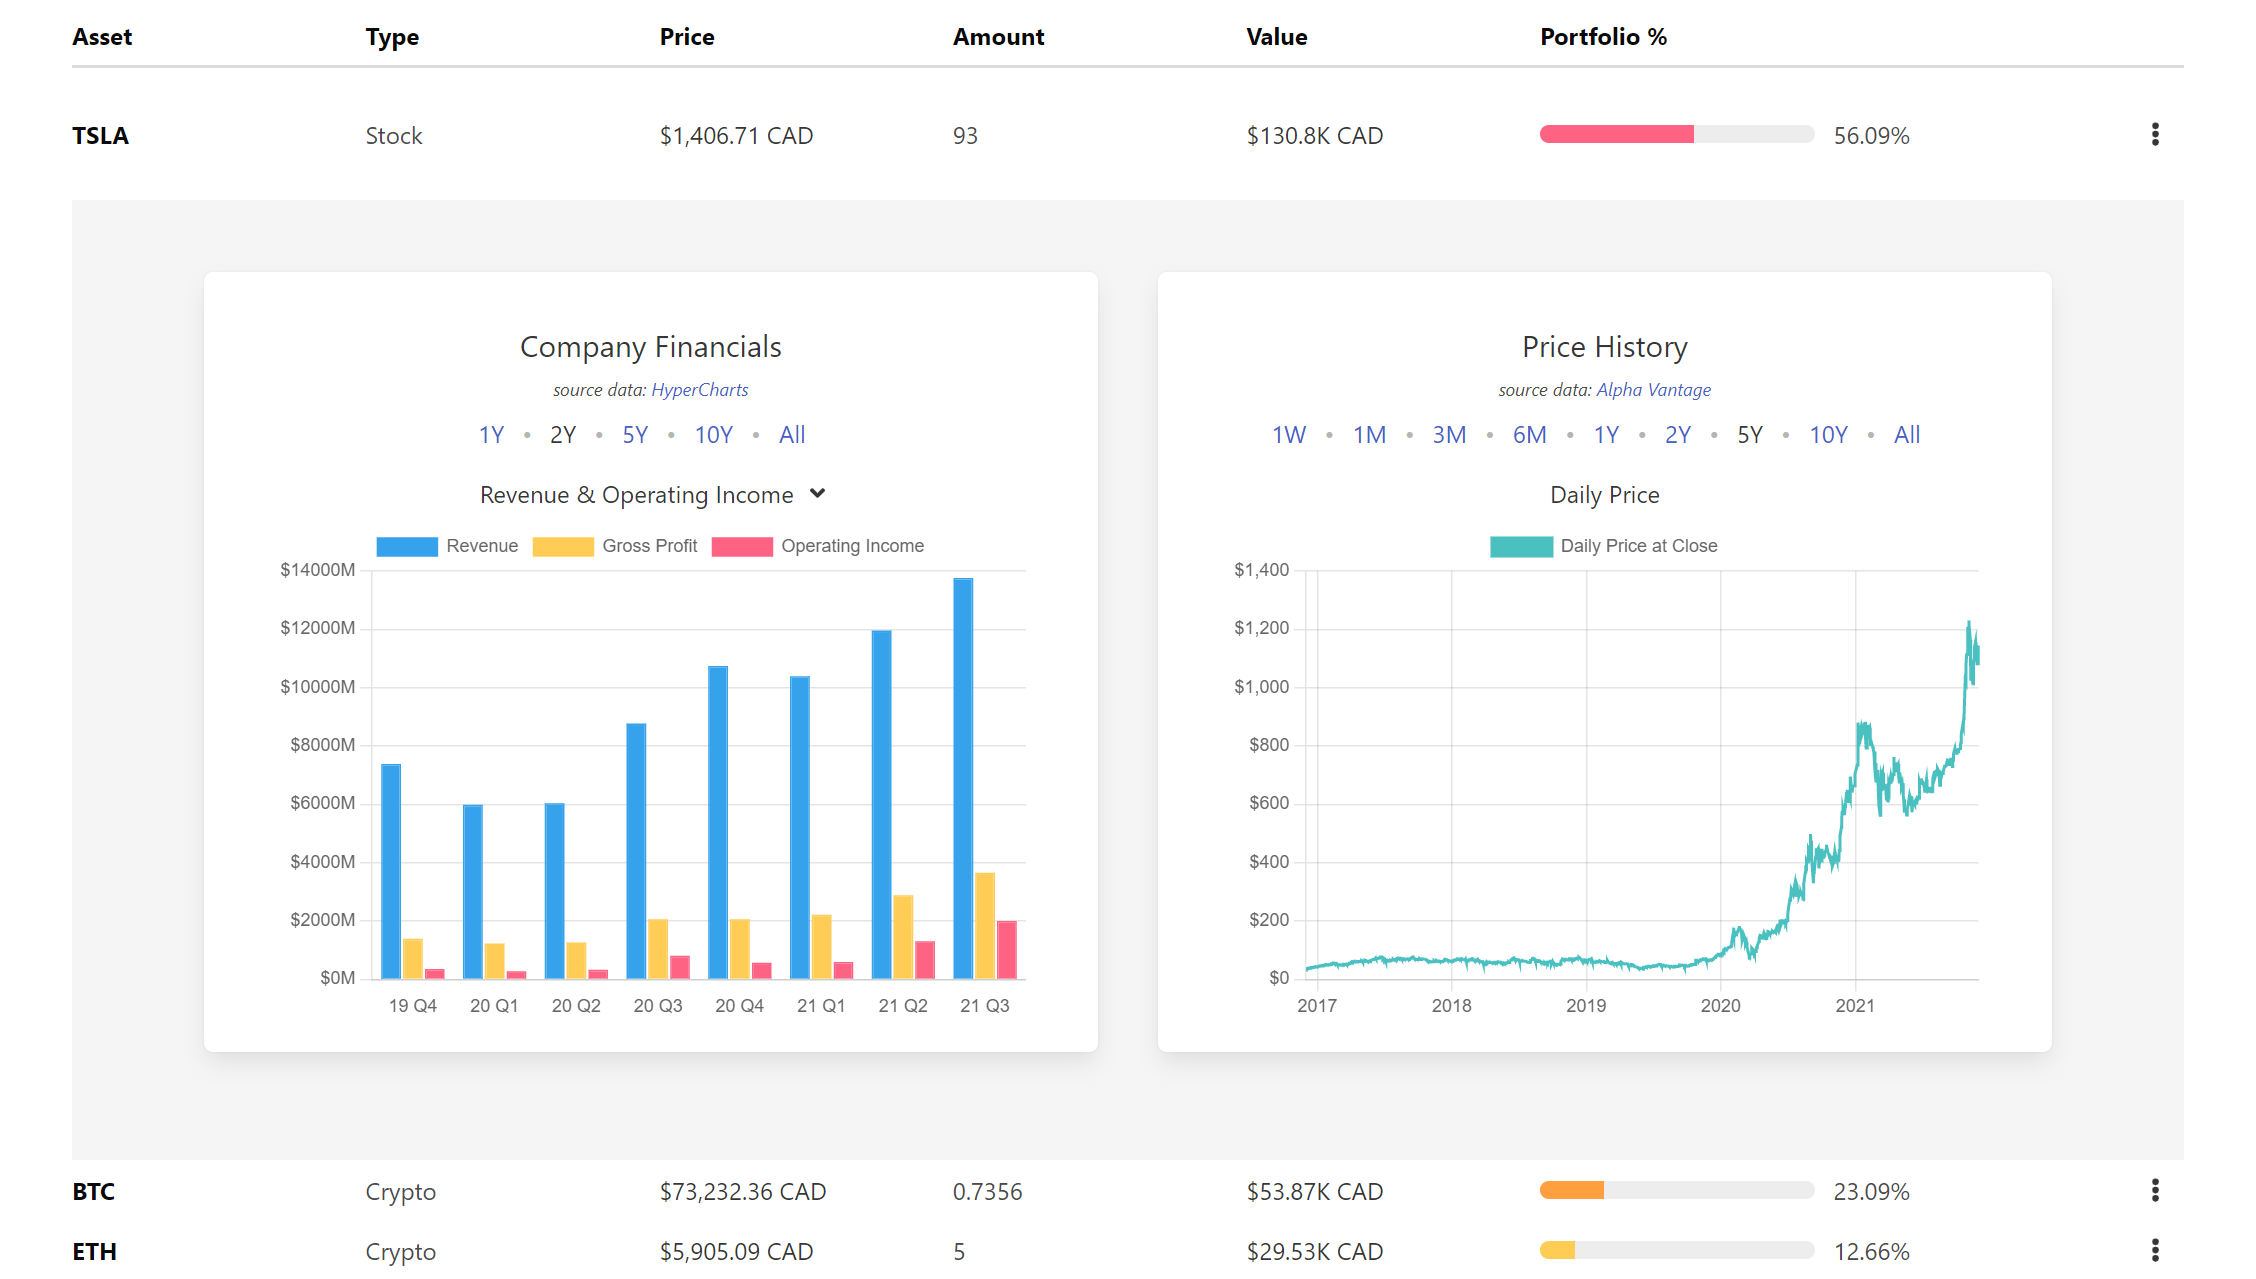Click the $29.53K CAD value cell
Viewport: 2256px width, 1279px height.
pos(1315,1251)
